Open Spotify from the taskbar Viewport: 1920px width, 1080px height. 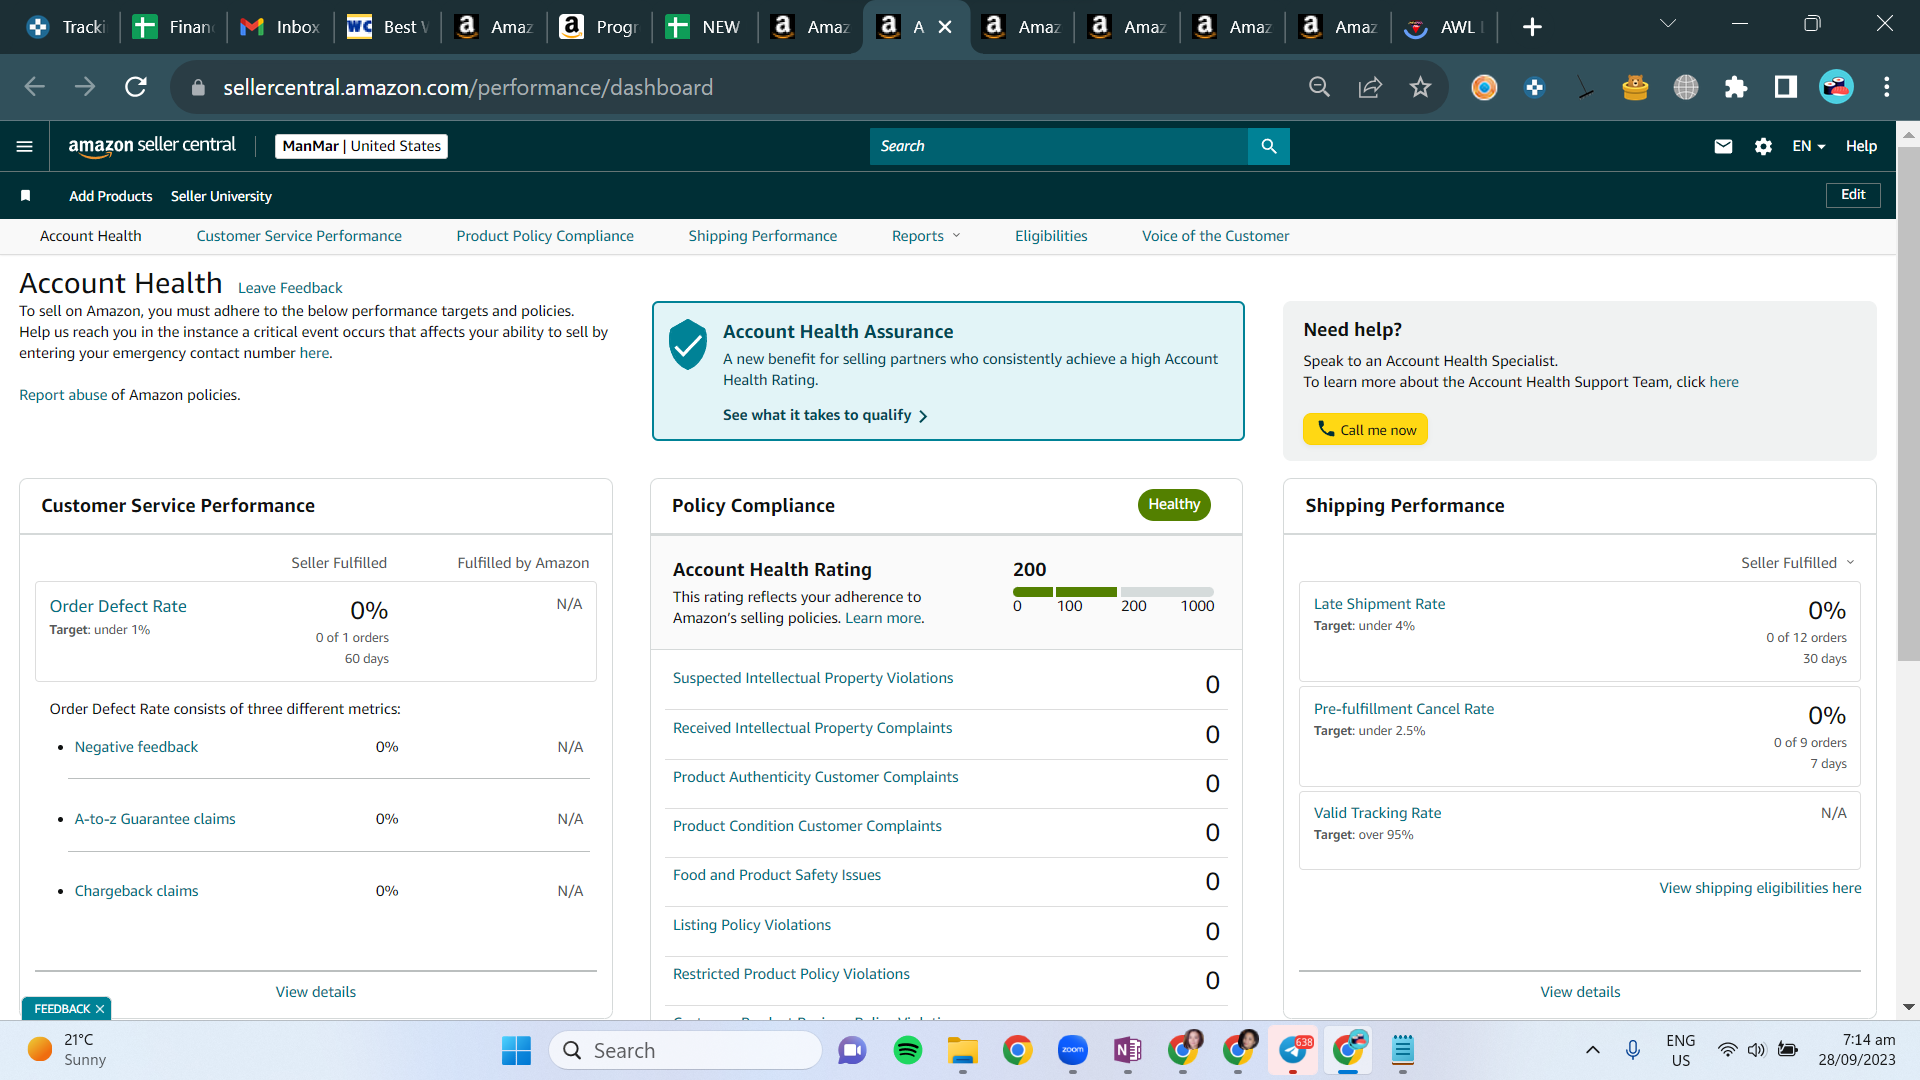(x=908, y=1050)
